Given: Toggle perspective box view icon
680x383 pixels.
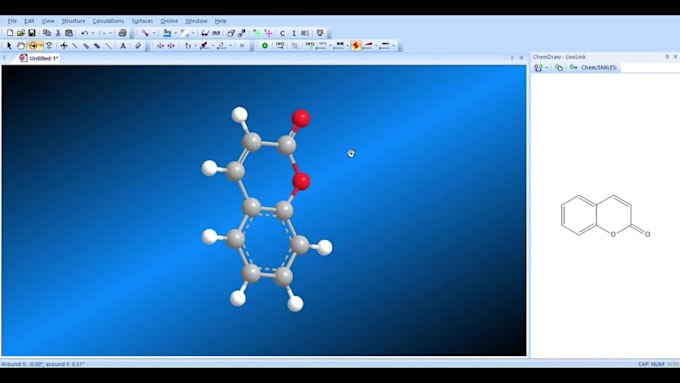Looking at the screenshot, I should (x=231, y=33).
